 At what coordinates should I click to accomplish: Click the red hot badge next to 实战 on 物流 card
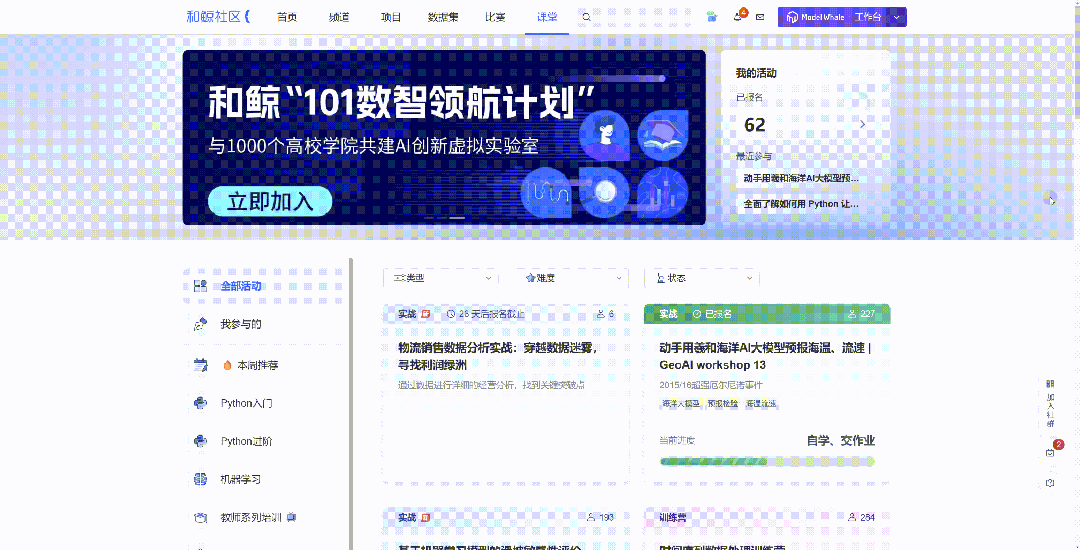(x=426, y=314)
